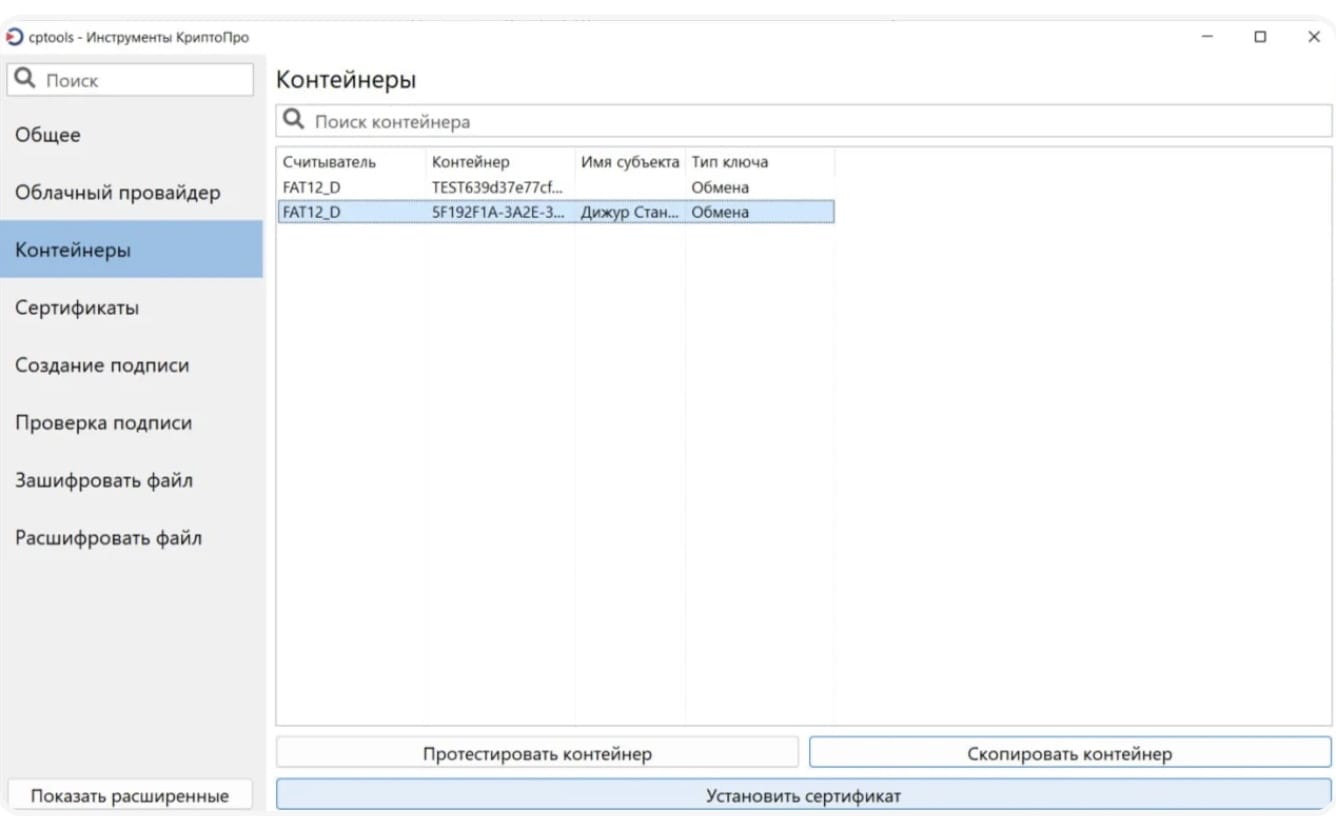Switch to Создание подписи section
Screen dimensions: 1336x816
[x=102, y=366]
